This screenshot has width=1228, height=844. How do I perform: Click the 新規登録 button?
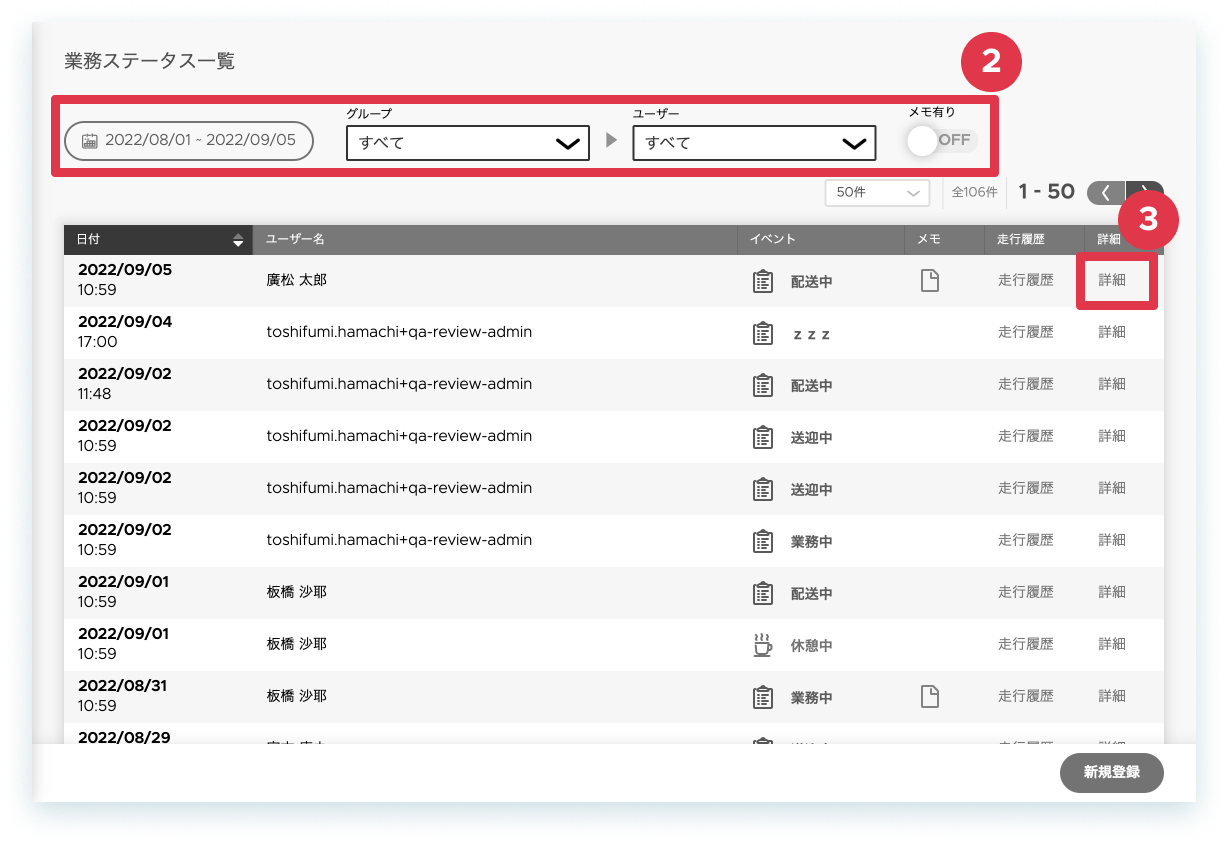[1112, 773]
